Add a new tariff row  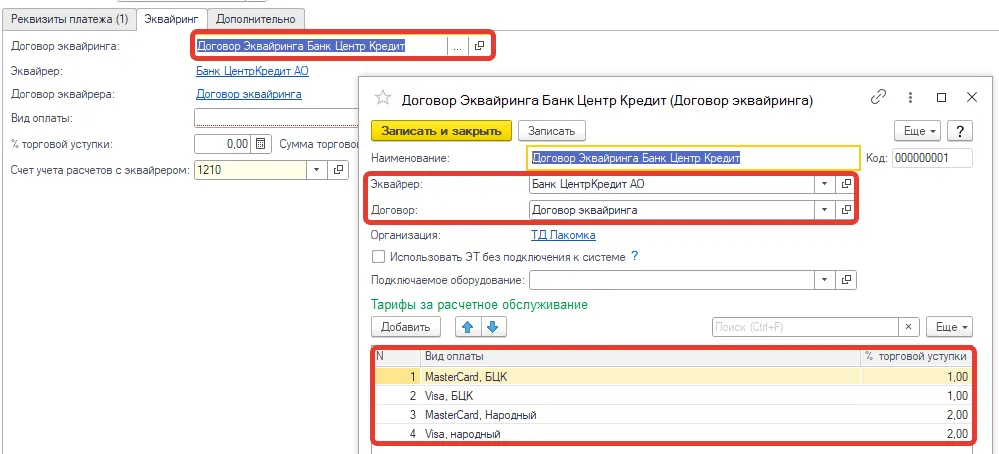[406, 327]
